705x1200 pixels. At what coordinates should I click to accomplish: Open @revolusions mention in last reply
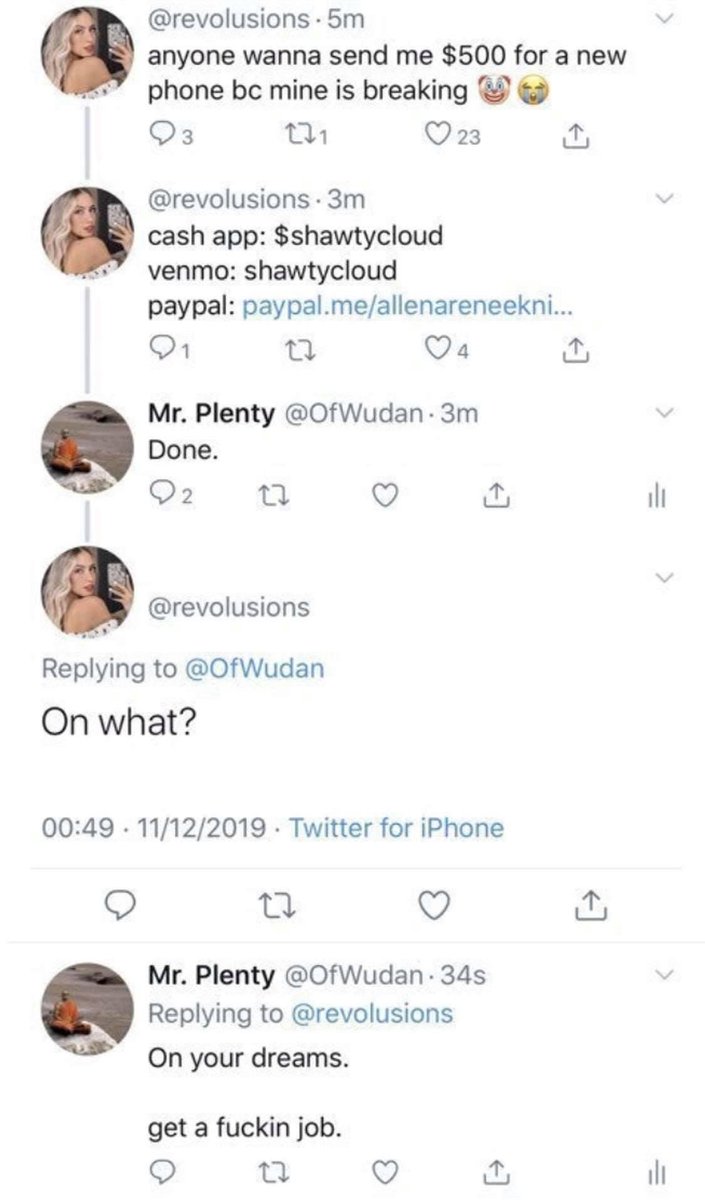tap(371, 1013)
